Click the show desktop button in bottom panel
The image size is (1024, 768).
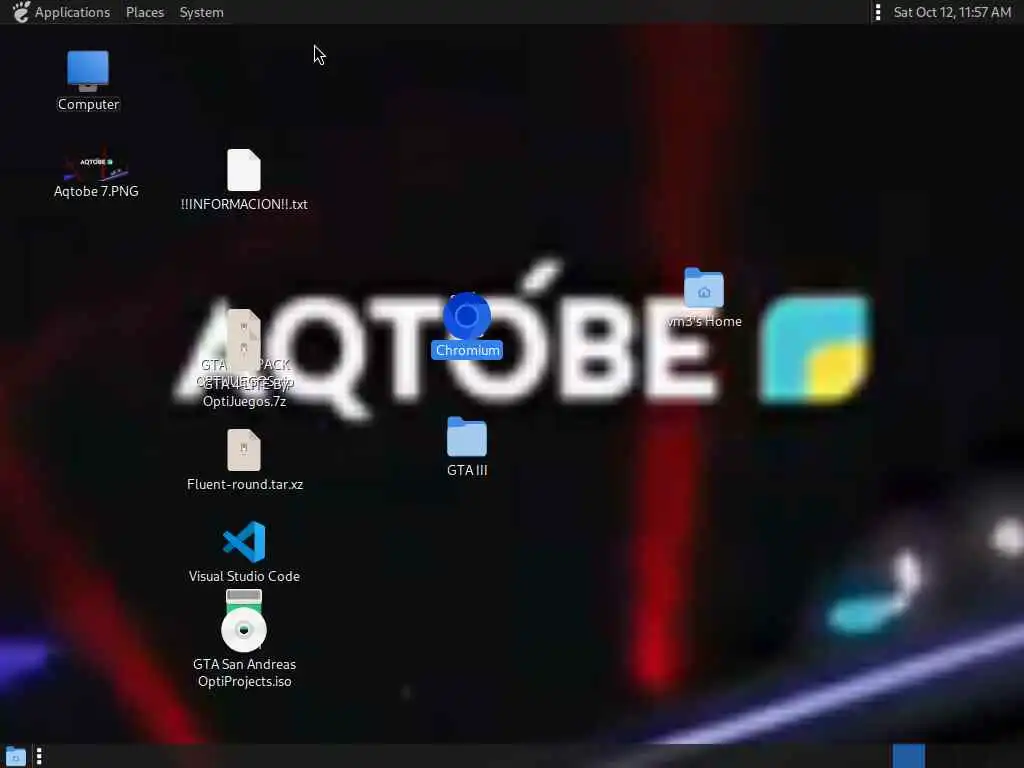click(x=16, y=756)
